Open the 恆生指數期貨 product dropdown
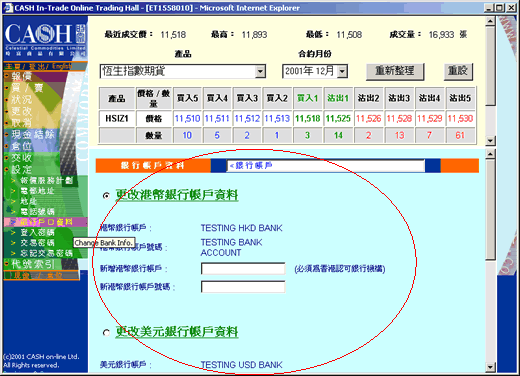The height and width of the screenshot is (376, 520). pyautogui.click(x=260, y=71)
